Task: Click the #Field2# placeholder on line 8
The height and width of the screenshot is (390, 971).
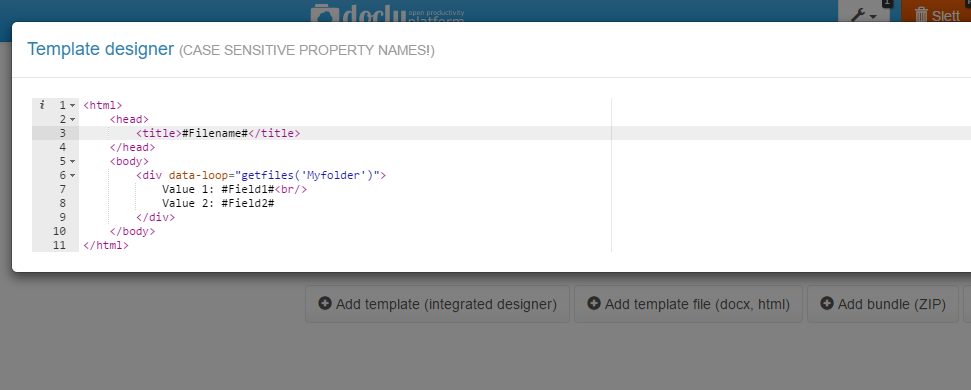Action: [x=248, y=204]
